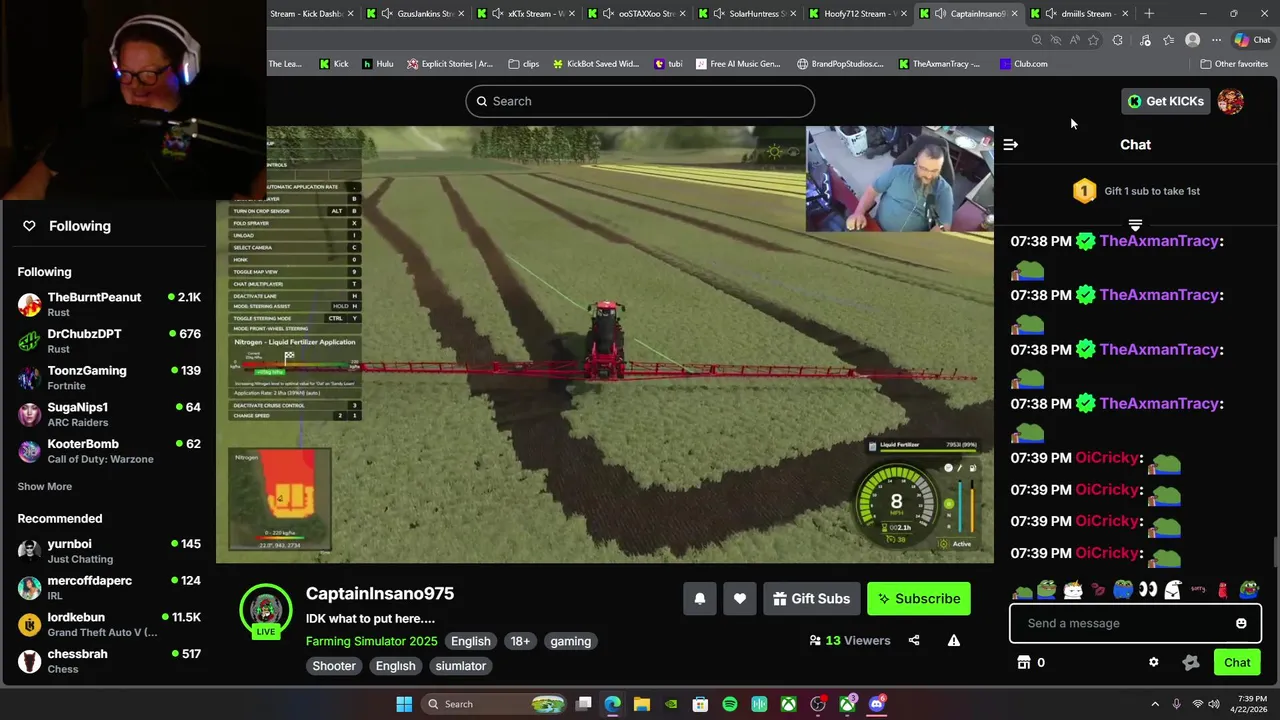The width and height of the screenshot is (1280, 720).
Task: Open the browser profile icon in toolbar
Action: coord(1192,40)
